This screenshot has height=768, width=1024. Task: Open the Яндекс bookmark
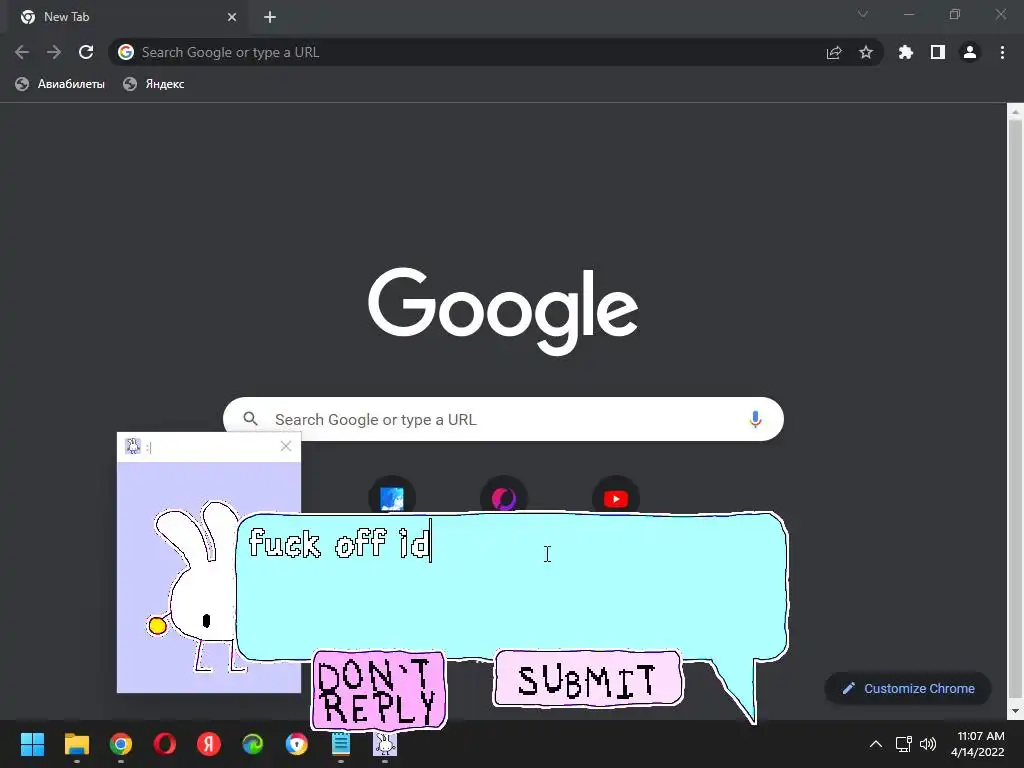pyautogui.click(x=154, y=84)
